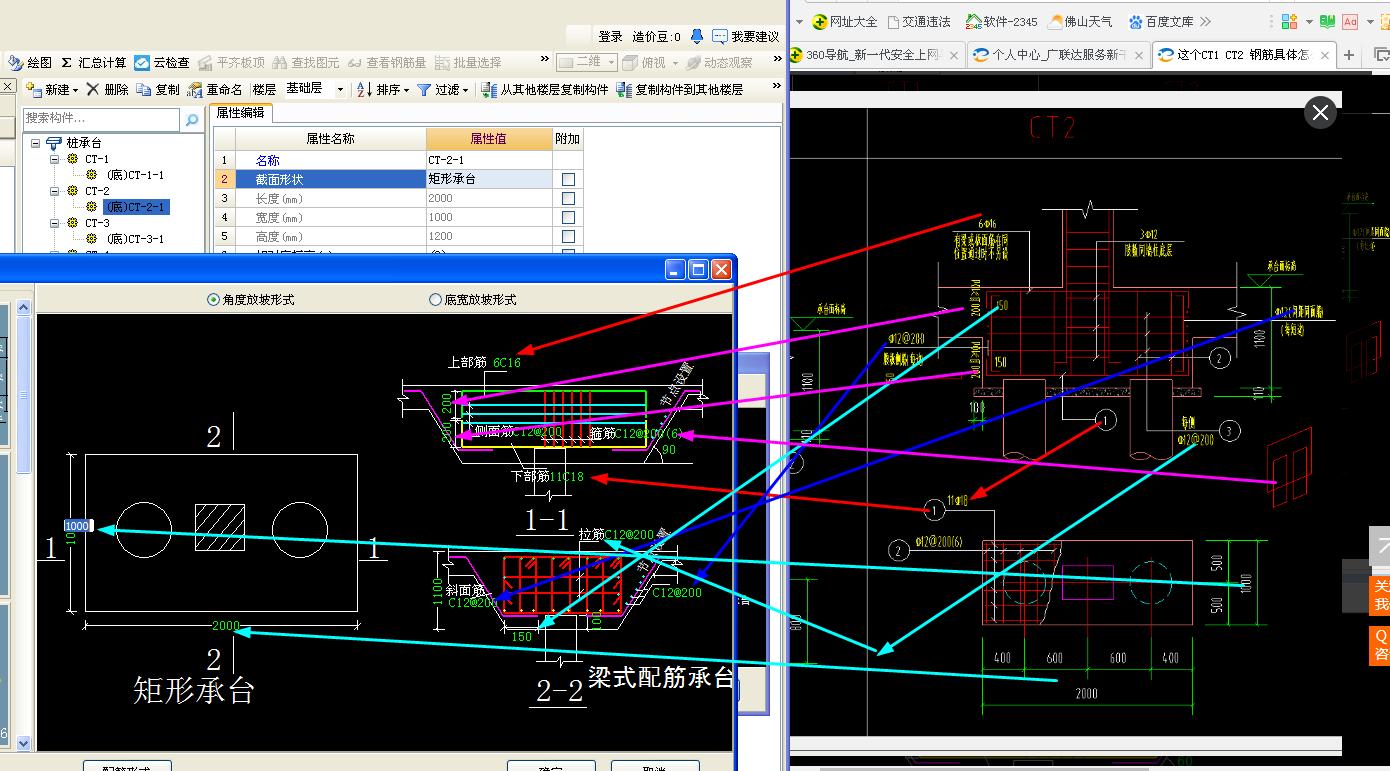Switch to the 360导航 browser tab
Viewport: 1390px width, 771px height.
tap(876, 55)
